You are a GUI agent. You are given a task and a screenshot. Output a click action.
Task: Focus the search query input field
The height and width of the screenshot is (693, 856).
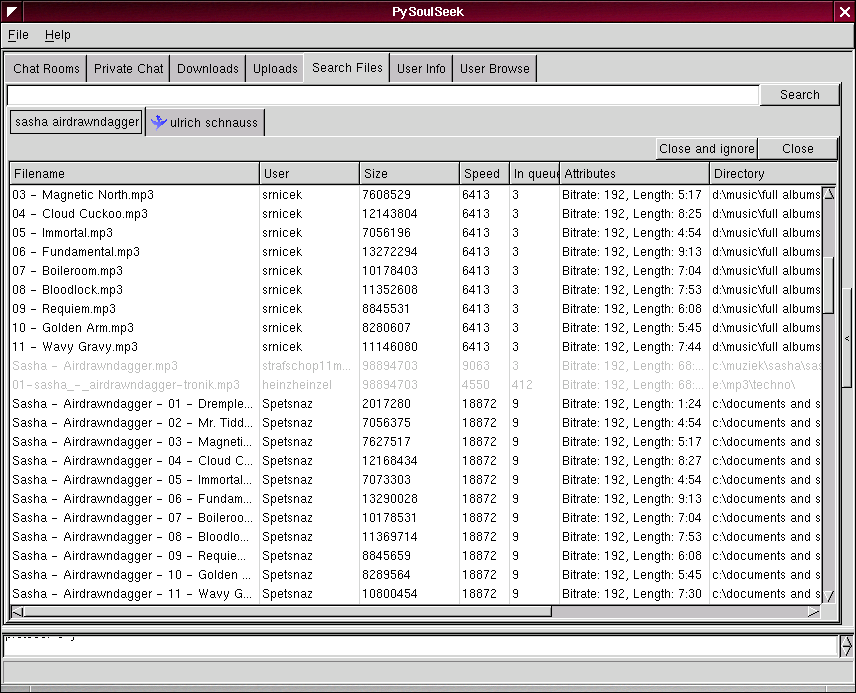[x=383, y=95]
